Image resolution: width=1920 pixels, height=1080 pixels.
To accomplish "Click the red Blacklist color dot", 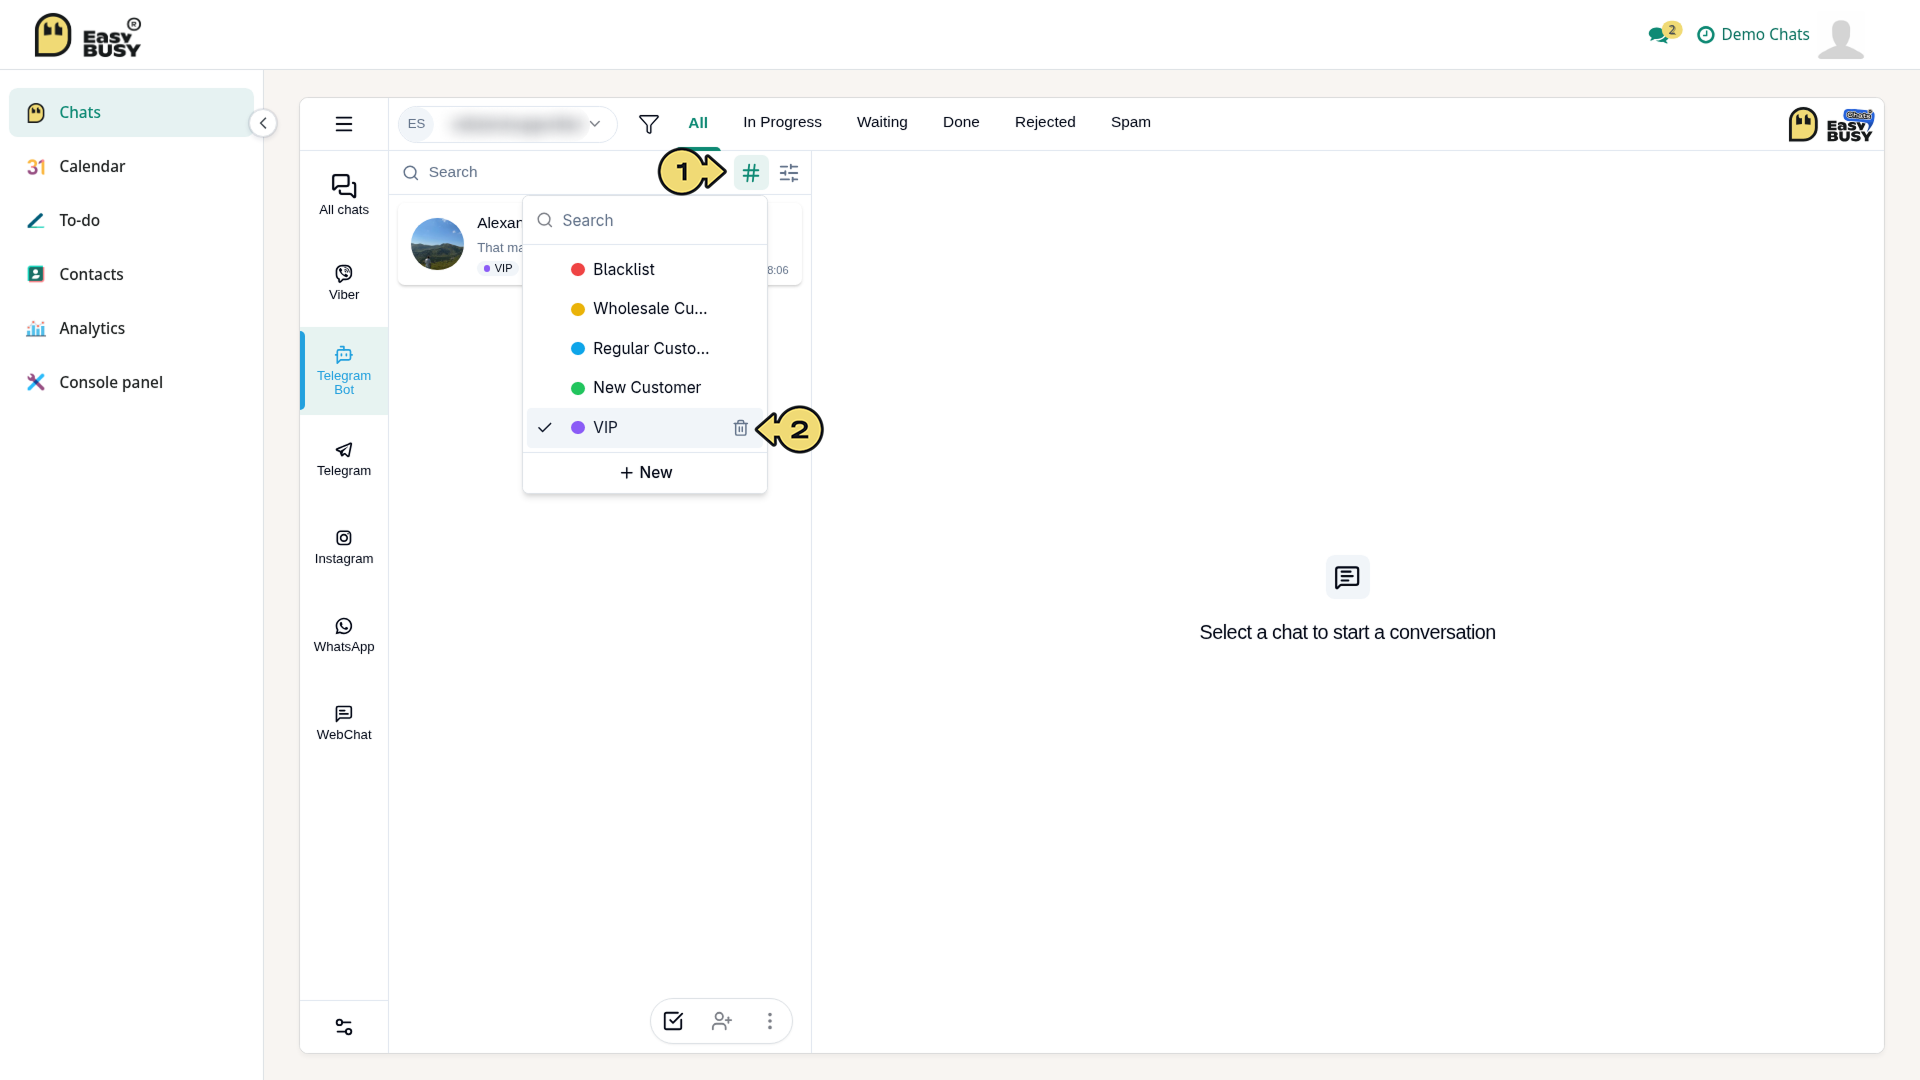I will (x=578, y=270).
